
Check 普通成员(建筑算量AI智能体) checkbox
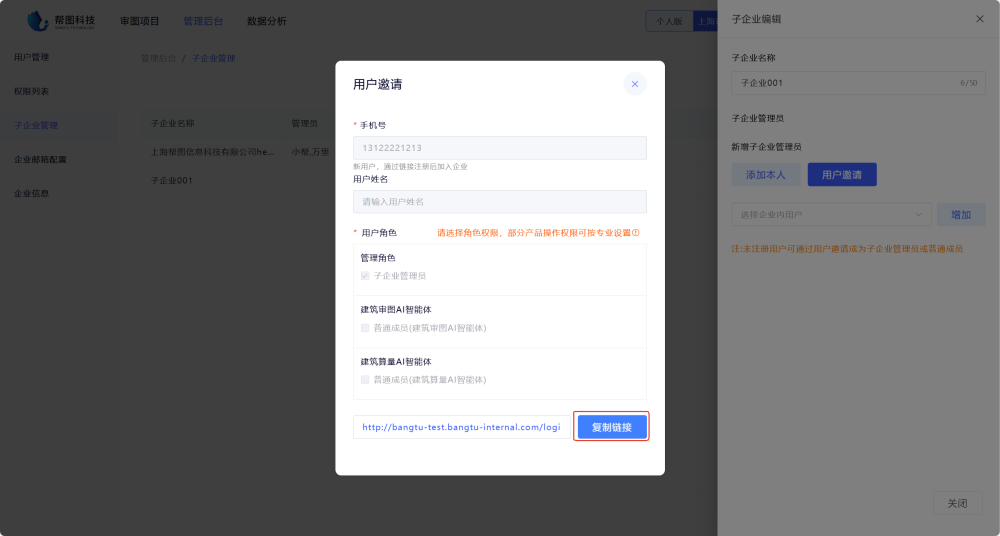pyautogui.click(x=365, y=380)
